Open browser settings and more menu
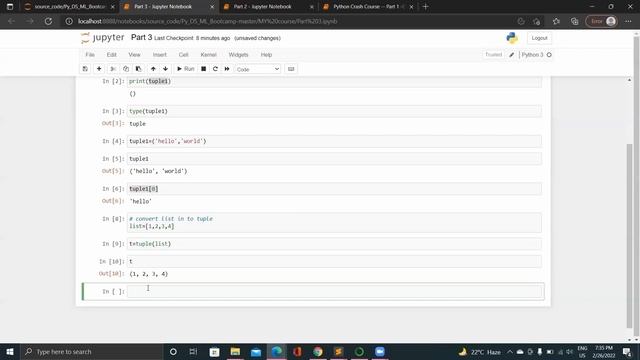 click(x=628, y=21)
